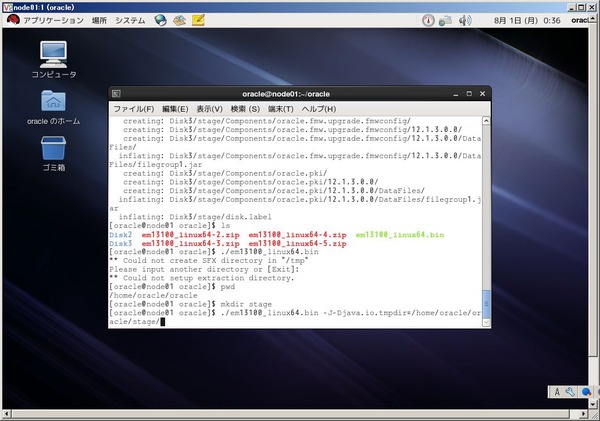
Task: Launch the web browser globe icon
Action: pos(161,20)
